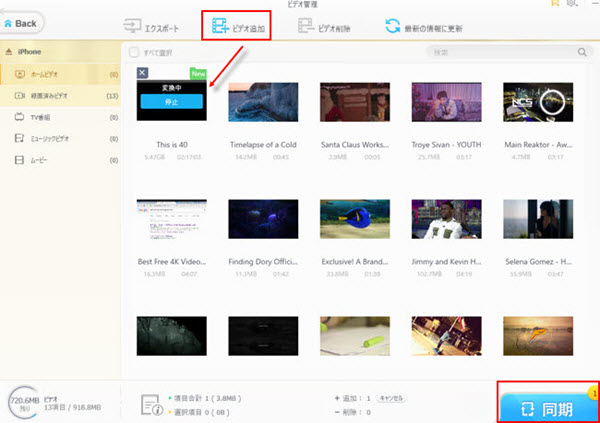Click the ビデオ削除 (Delete Video) icon
This screenshot has width=600, height=423.
tap(306, 26)
